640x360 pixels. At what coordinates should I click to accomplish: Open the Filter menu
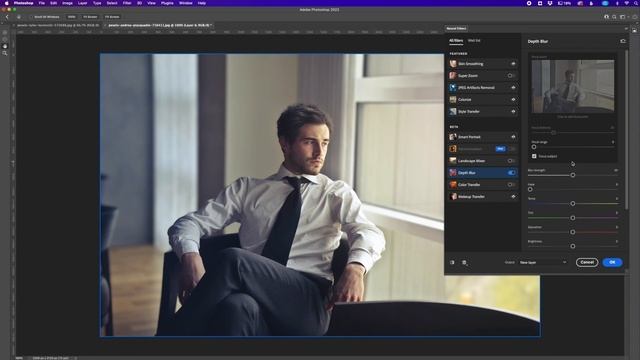127,3
